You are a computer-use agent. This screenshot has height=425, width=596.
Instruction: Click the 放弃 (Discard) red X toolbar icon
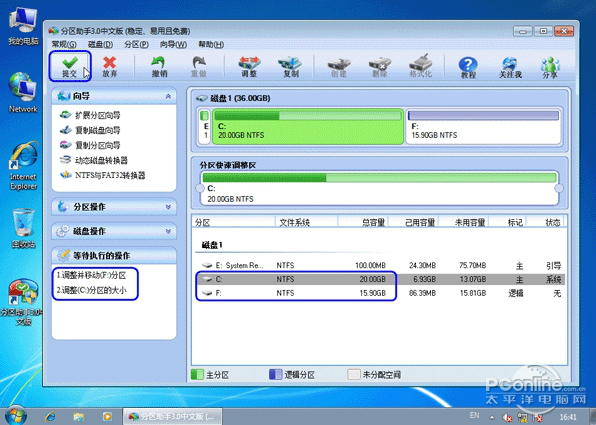[109, 67]
